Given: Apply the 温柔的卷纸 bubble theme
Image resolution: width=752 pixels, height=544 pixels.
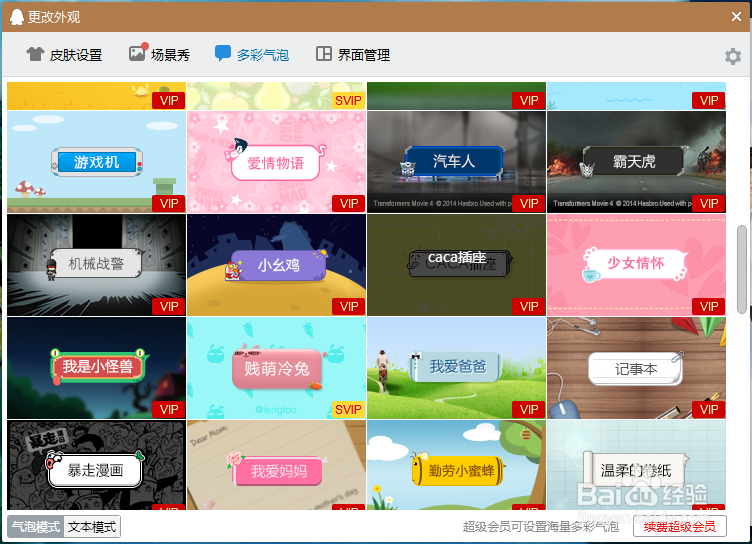Looking at the screenshot, I should [x=636, y=465].
